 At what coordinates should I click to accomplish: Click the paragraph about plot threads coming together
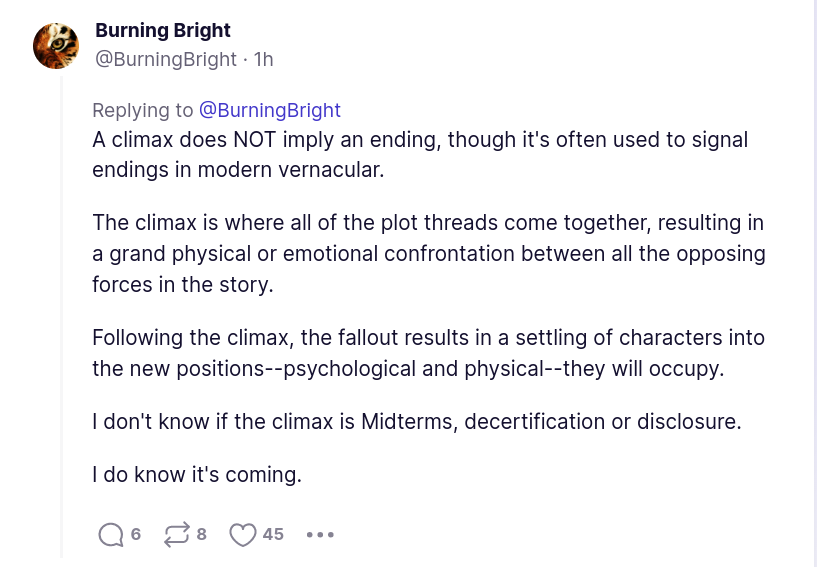tap(428, 253)
